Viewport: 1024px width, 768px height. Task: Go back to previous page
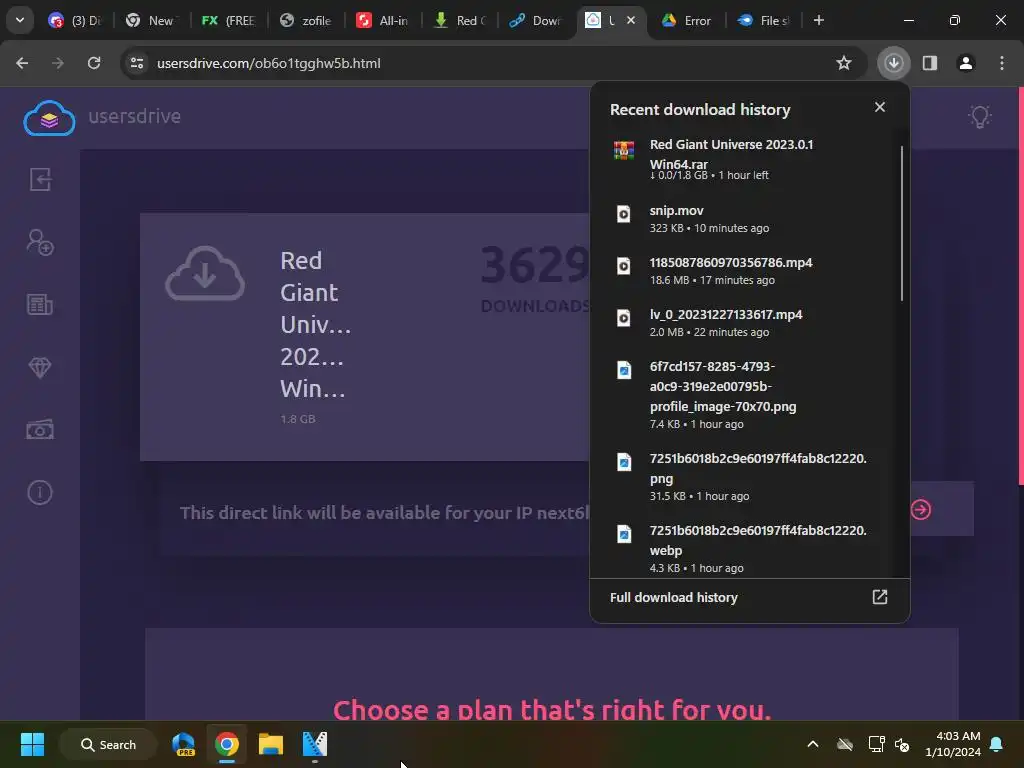coord(22,63)
